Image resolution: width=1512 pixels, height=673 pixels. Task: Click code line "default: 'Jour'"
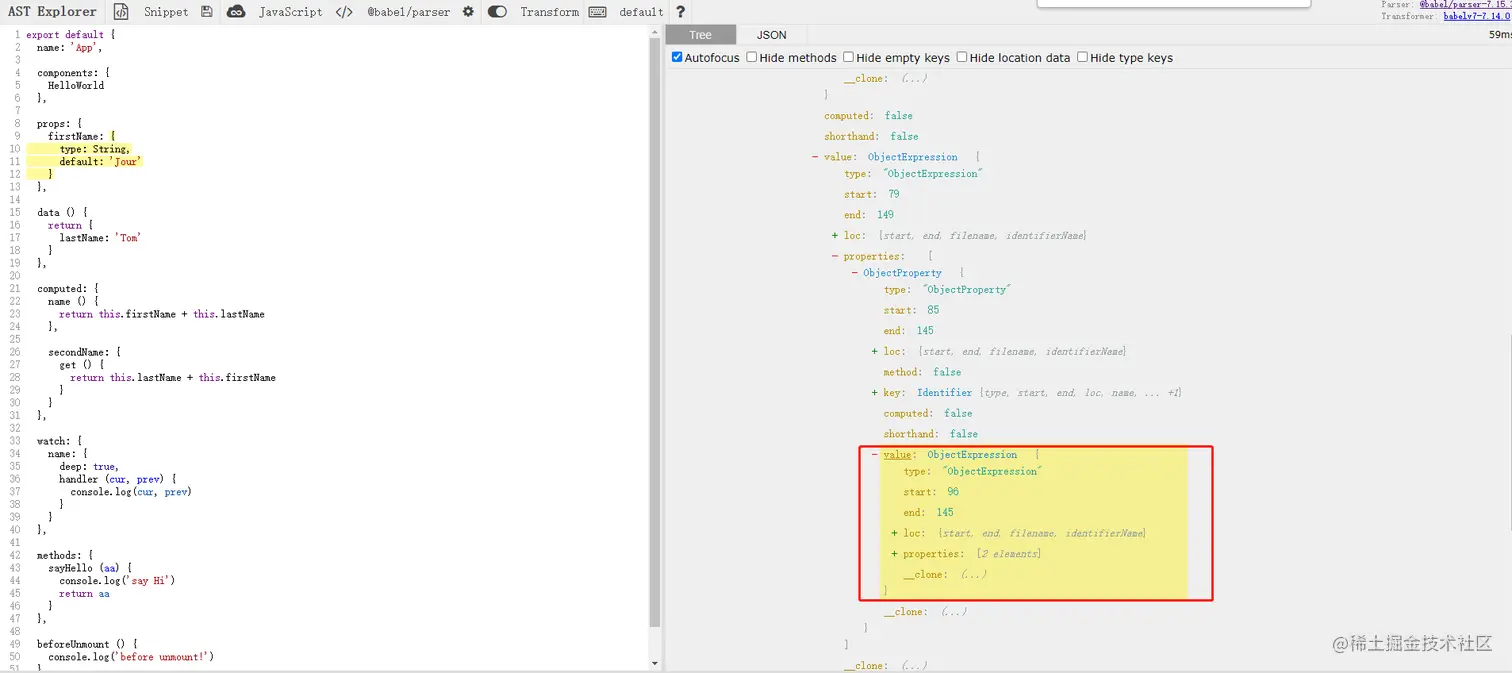pos(101,161)
